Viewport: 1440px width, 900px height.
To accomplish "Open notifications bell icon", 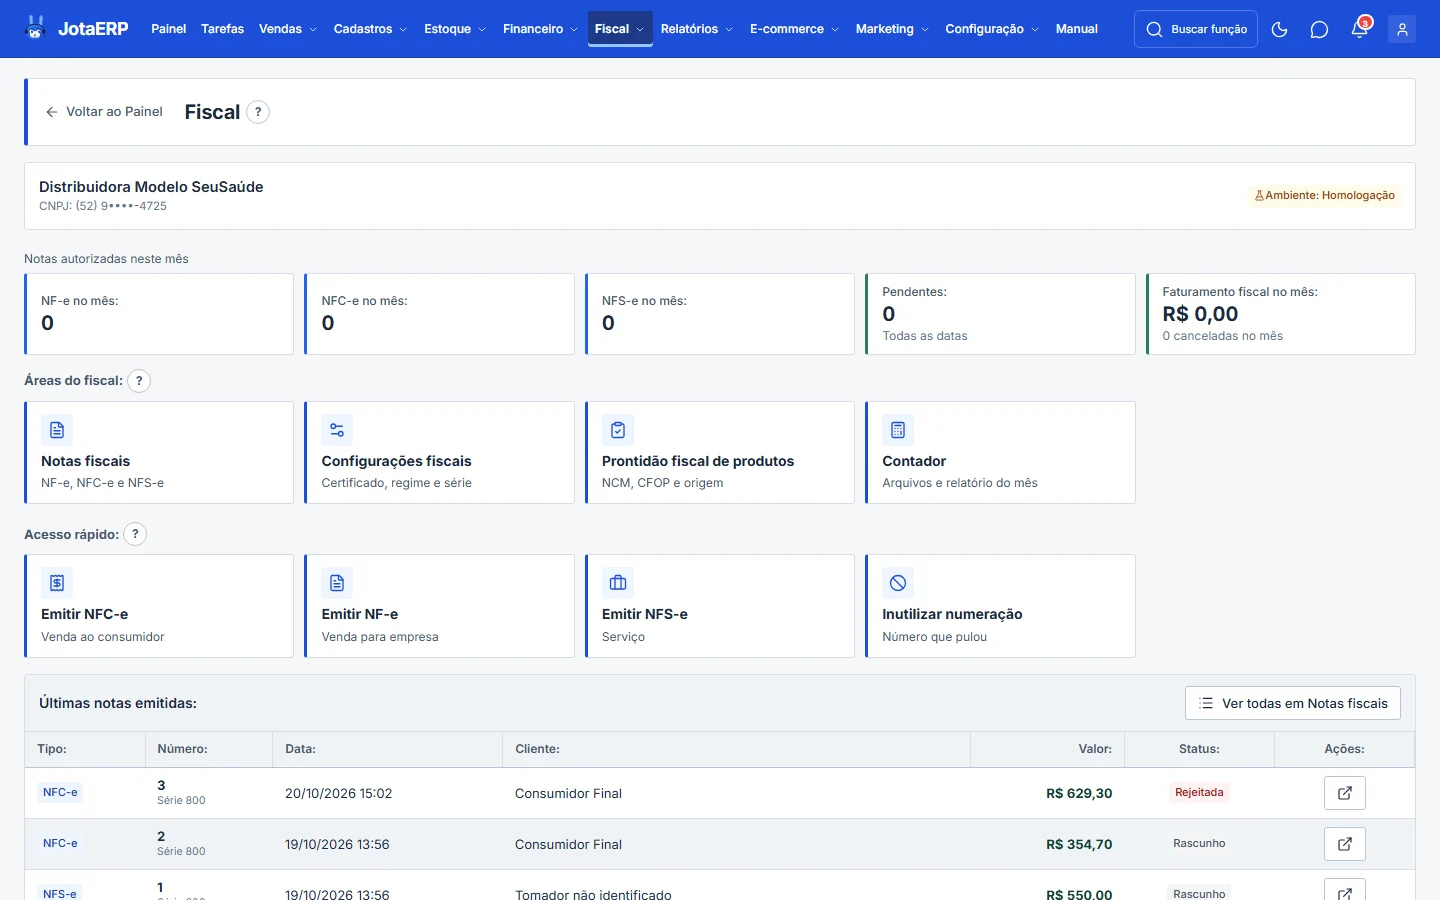I will point(1359,29).
